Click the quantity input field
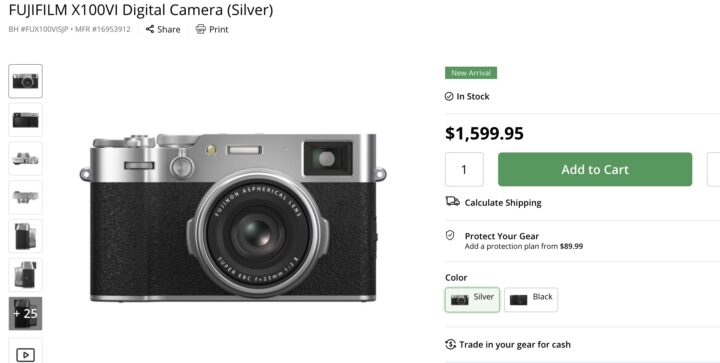The height and width of the screenshot is (363, 720). click(464, 169)
